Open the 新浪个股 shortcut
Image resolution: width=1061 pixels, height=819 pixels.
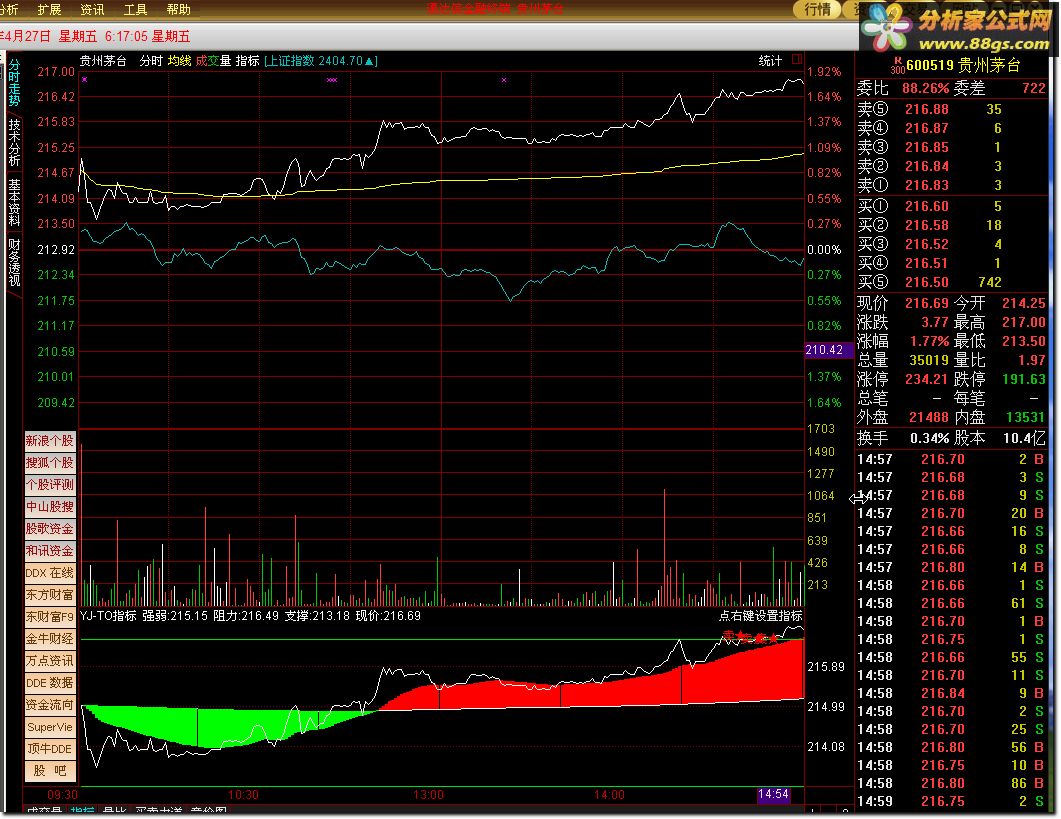pyautogui.click(x=50, y=441)
